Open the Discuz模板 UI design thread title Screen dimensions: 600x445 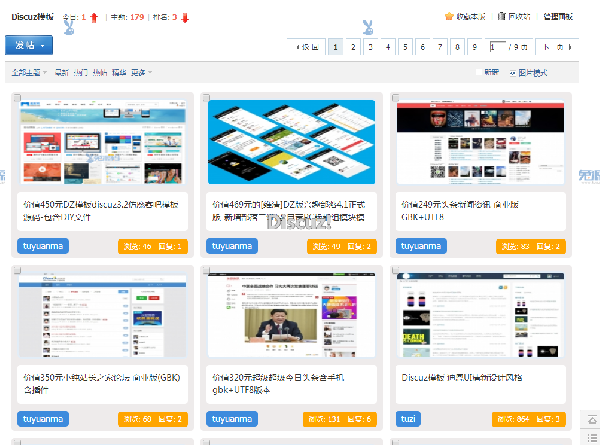tap(462, 378)
